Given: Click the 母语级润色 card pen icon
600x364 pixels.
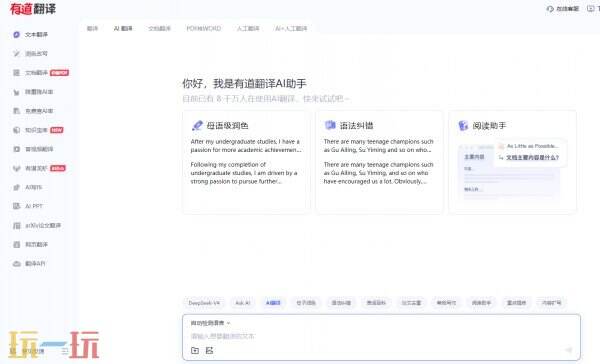Looking at the screenshot, I should [x=197, y=125].
